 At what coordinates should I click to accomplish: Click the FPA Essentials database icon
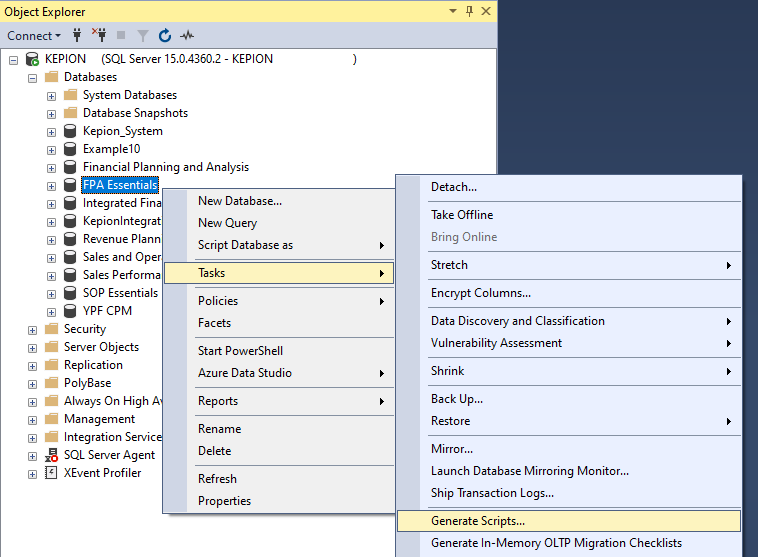pos(70,185)
